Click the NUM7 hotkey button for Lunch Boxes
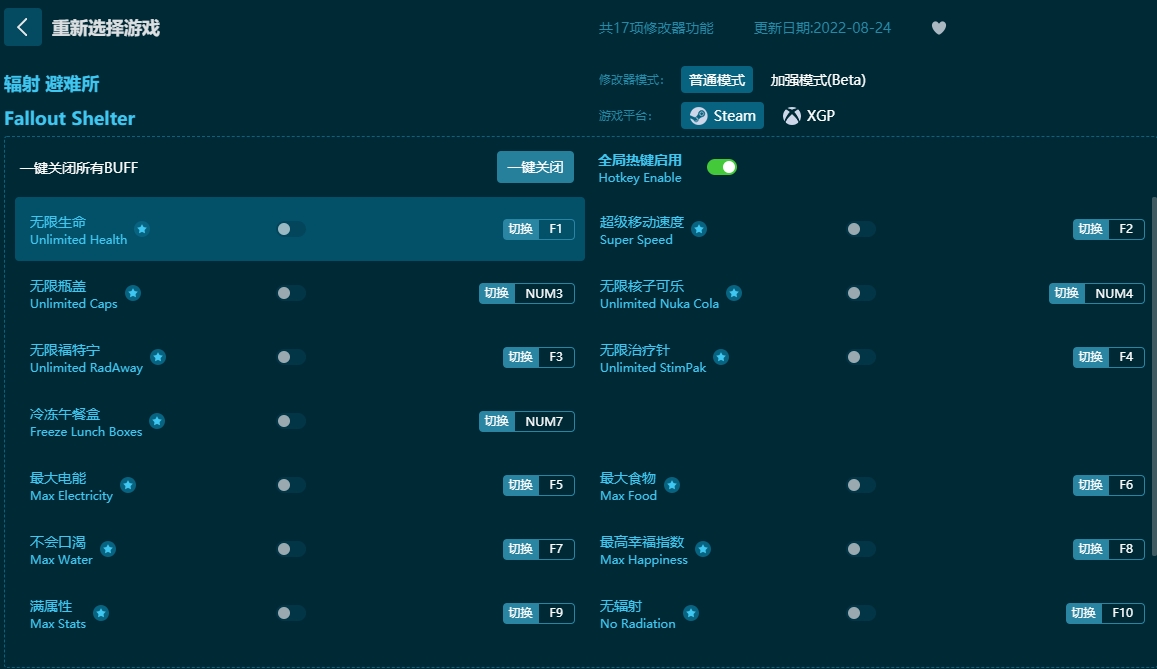The width and height of the screenshot is (1157, 669). (x=527, y=421)
